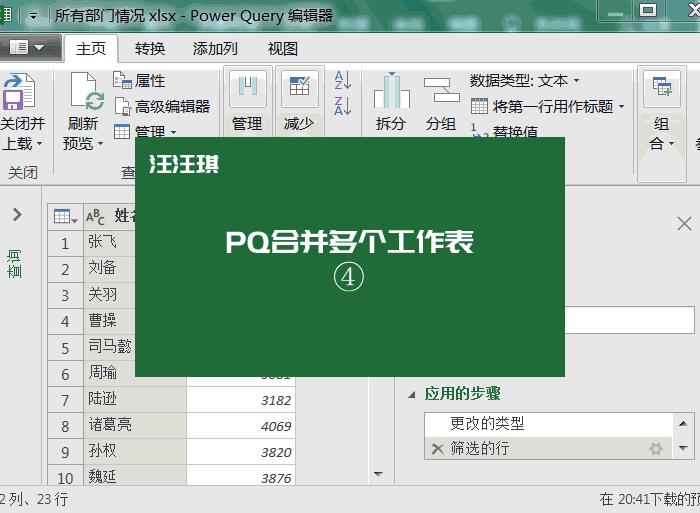Collapse the Applied Steps (应用的步骤) section
700x513 pixels.
tap(412, 395)
